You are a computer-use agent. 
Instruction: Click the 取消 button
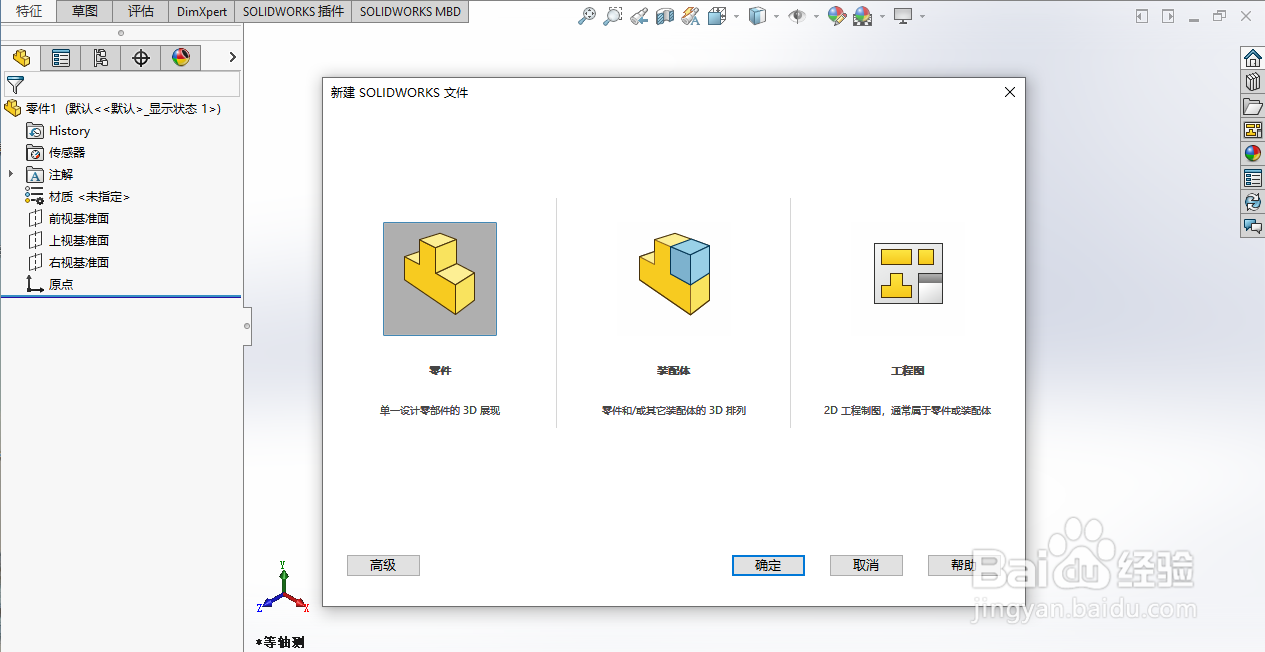coord(866,565)
